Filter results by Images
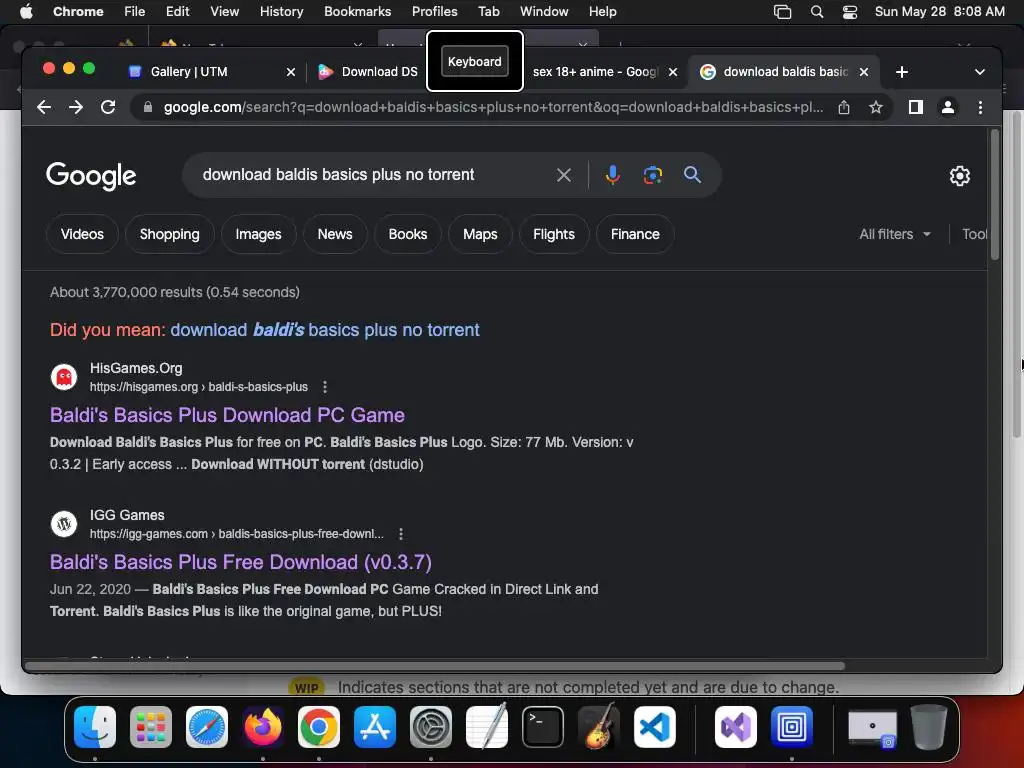The width and height of the screenshot is (1024, 768). point(259,234)
